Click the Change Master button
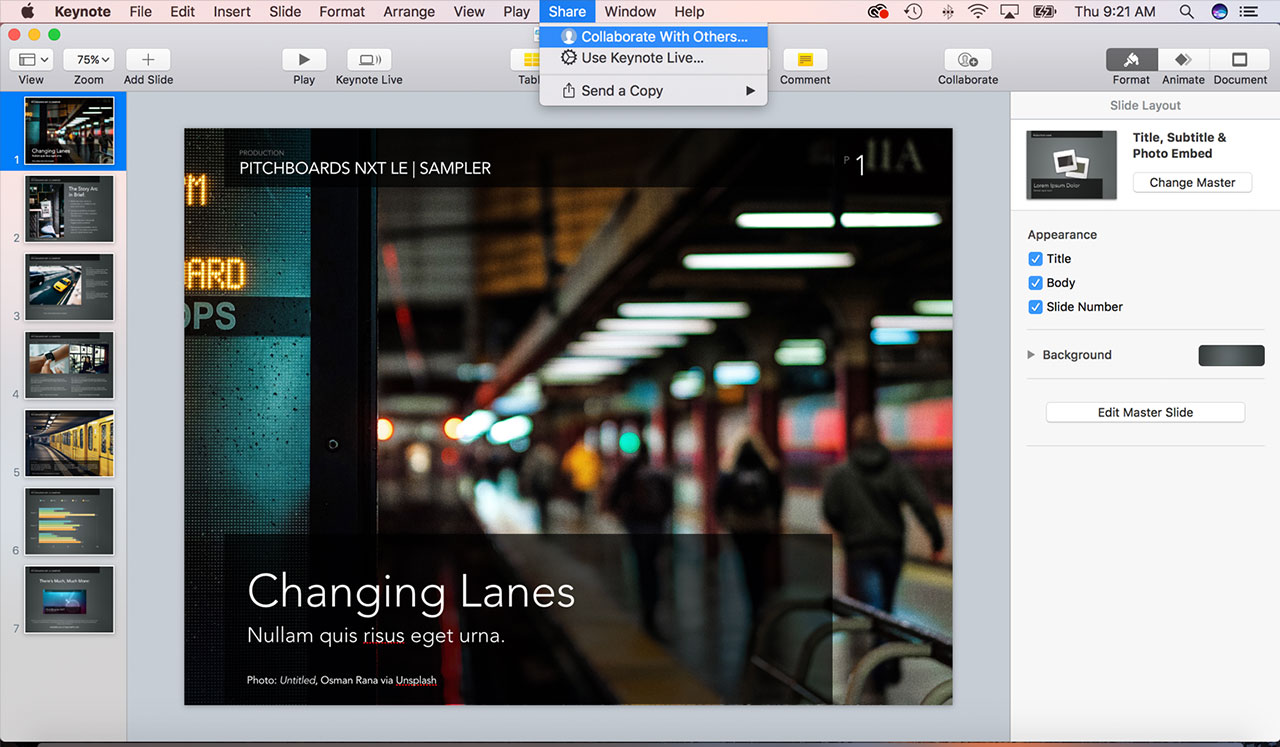The image size is (1280, 747). coord(1192,183)
